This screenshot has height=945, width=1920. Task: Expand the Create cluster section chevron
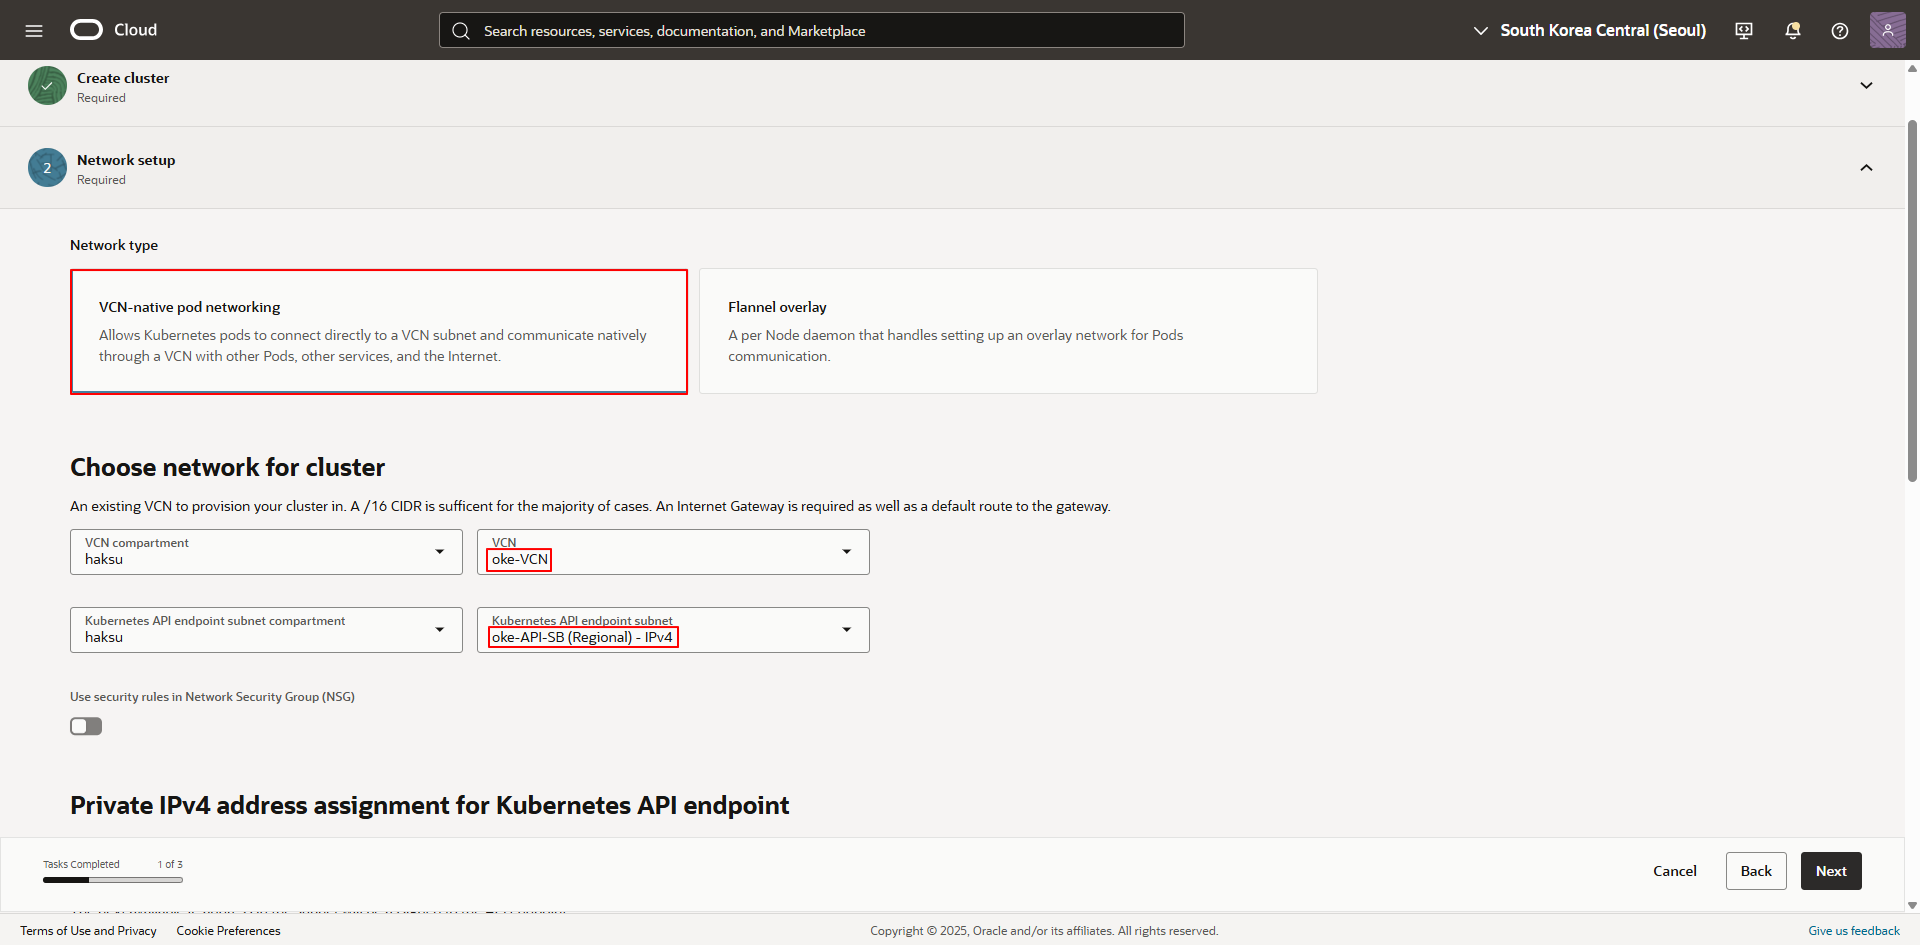point(1866,86)
